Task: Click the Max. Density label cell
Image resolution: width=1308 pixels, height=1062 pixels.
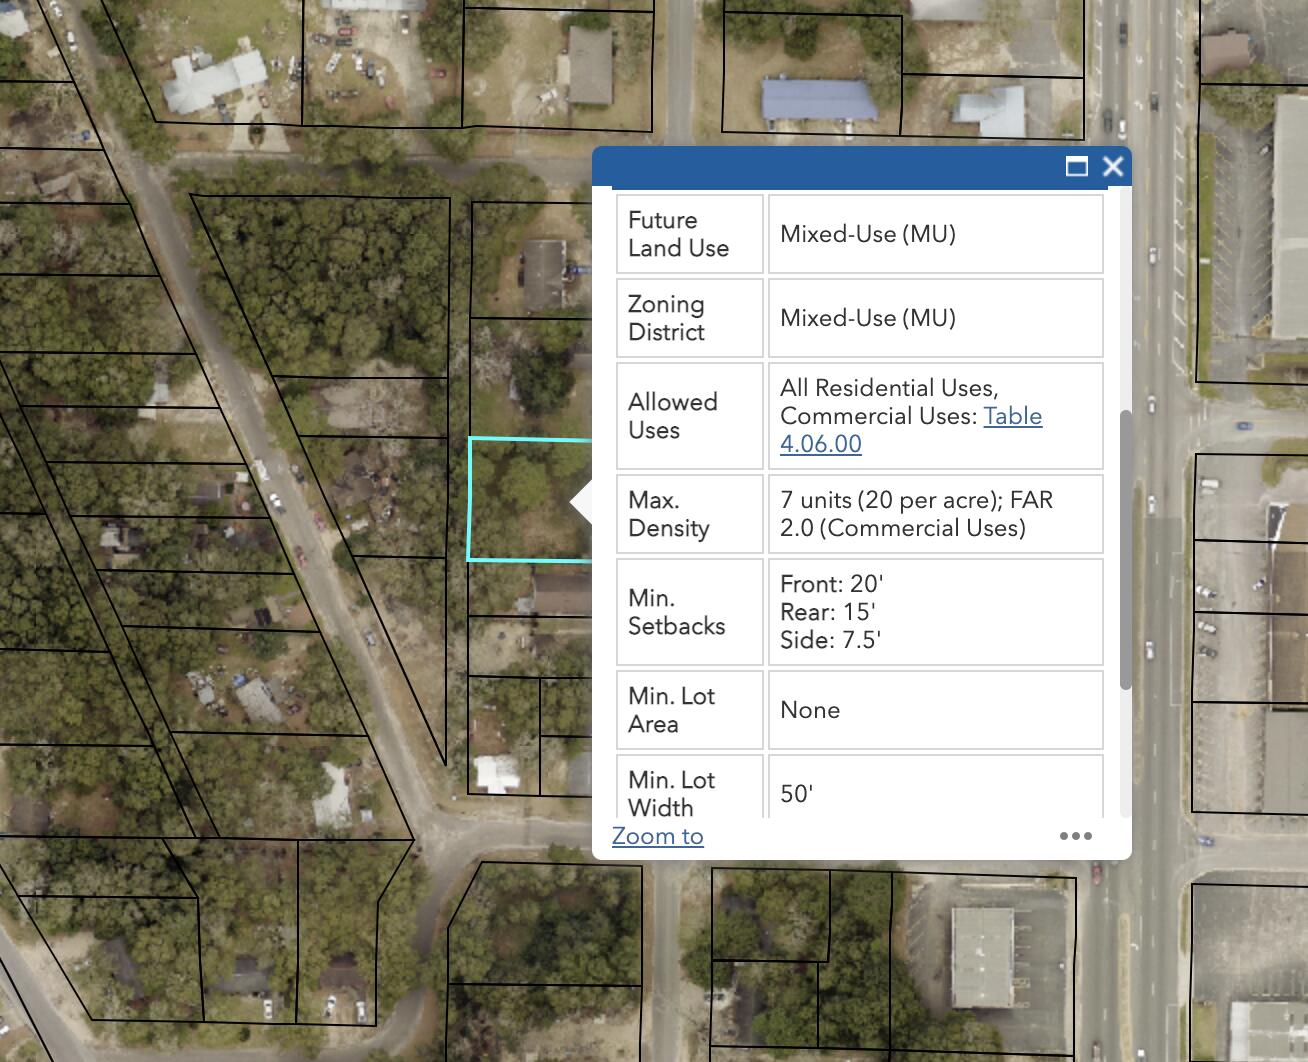Action: (x=689, y=514)
